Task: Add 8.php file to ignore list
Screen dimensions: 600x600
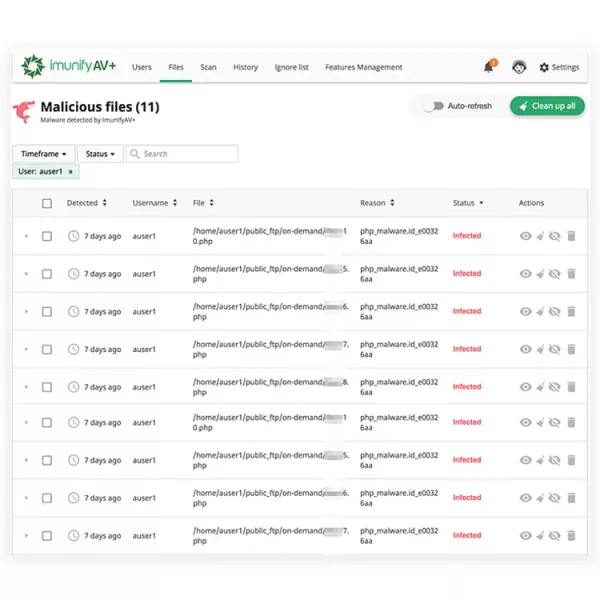Action: click(554, 387)
